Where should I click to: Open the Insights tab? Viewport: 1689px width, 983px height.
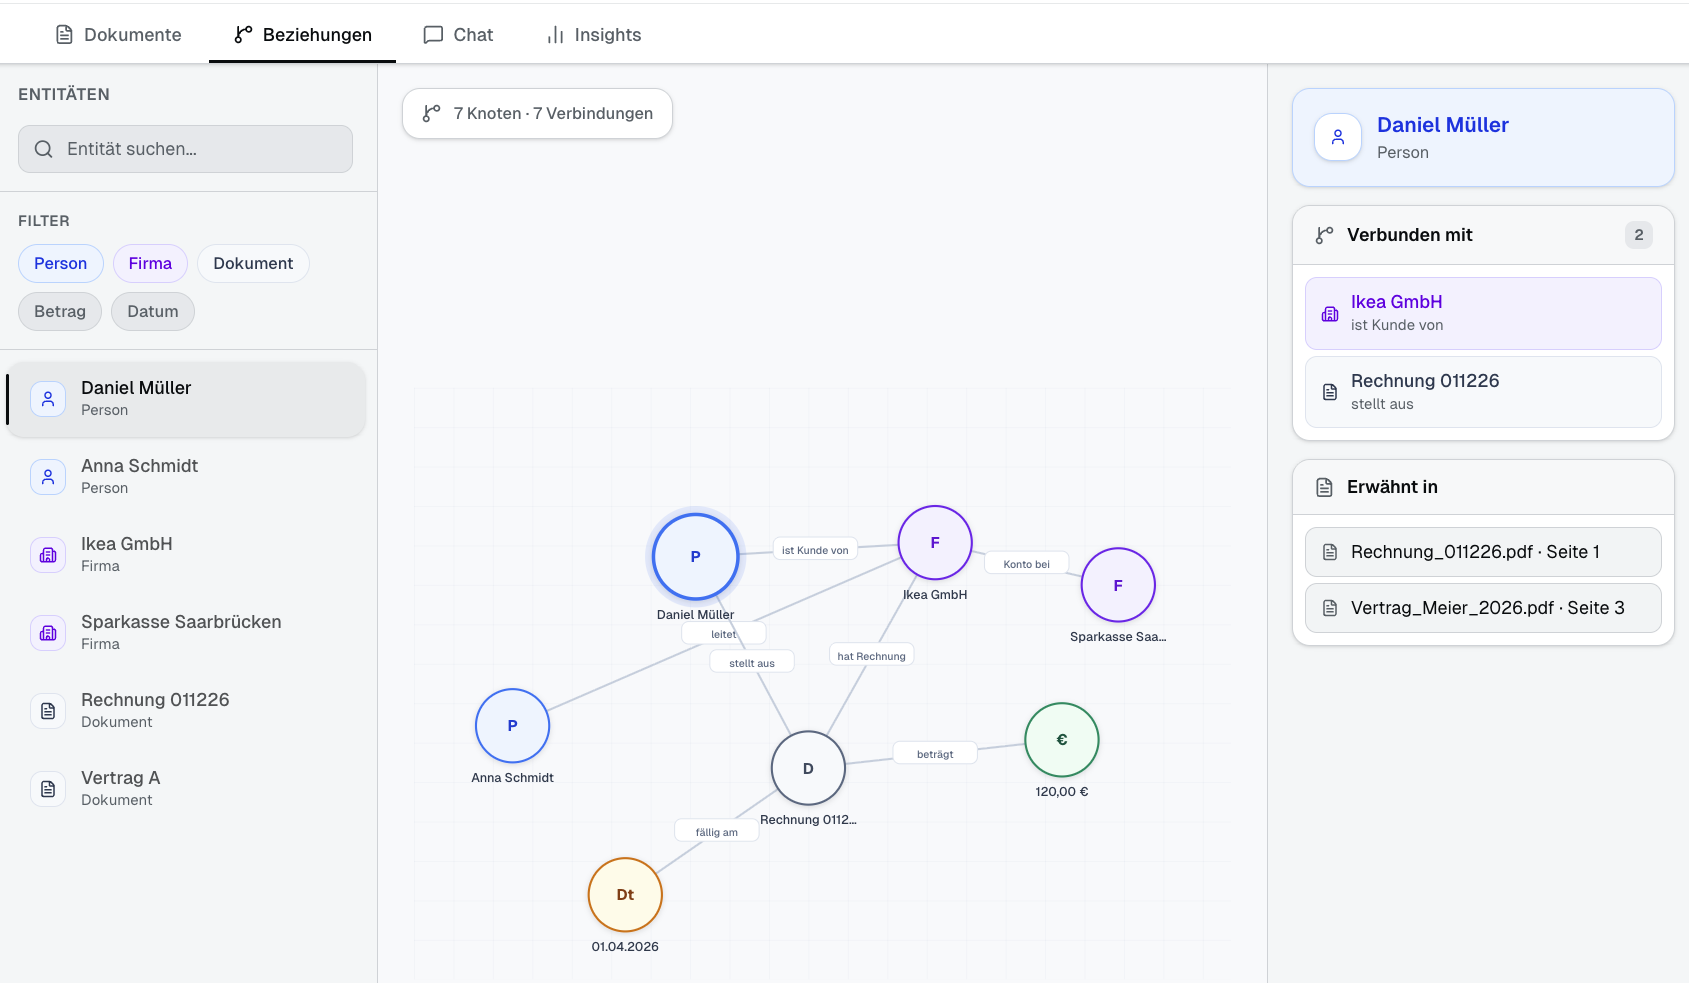pyautogui.click(x=593, y=35)
